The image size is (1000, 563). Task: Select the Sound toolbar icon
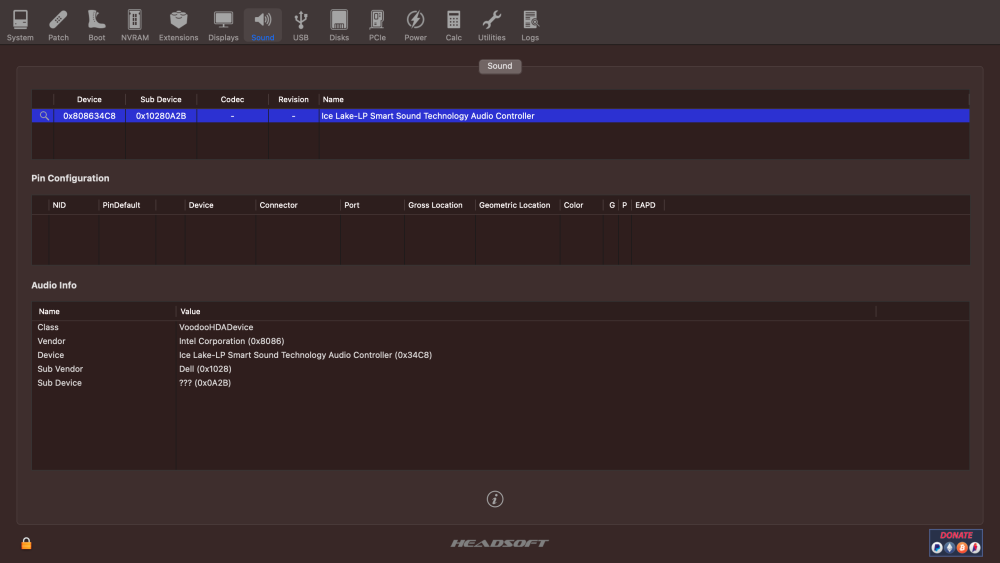pos(263,26)
